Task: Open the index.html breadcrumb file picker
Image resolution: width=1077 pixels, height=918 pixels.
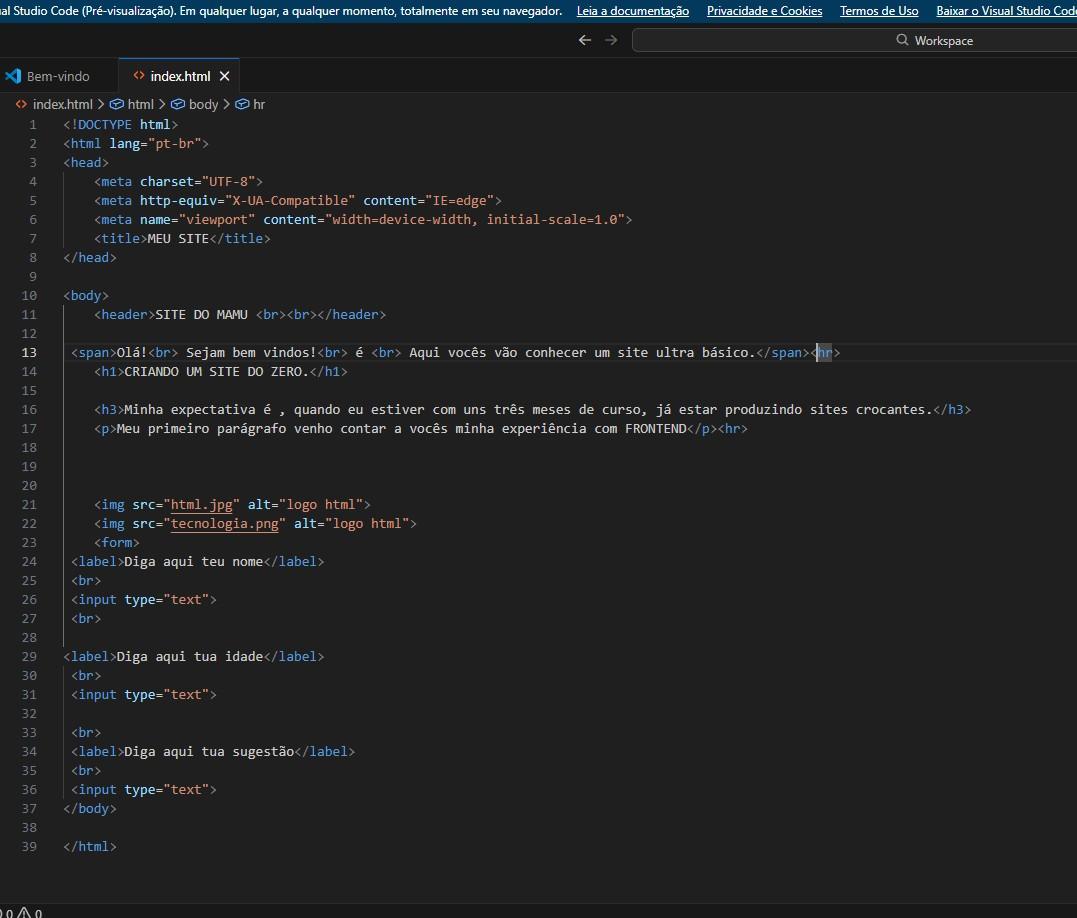Action: point(62,104)
